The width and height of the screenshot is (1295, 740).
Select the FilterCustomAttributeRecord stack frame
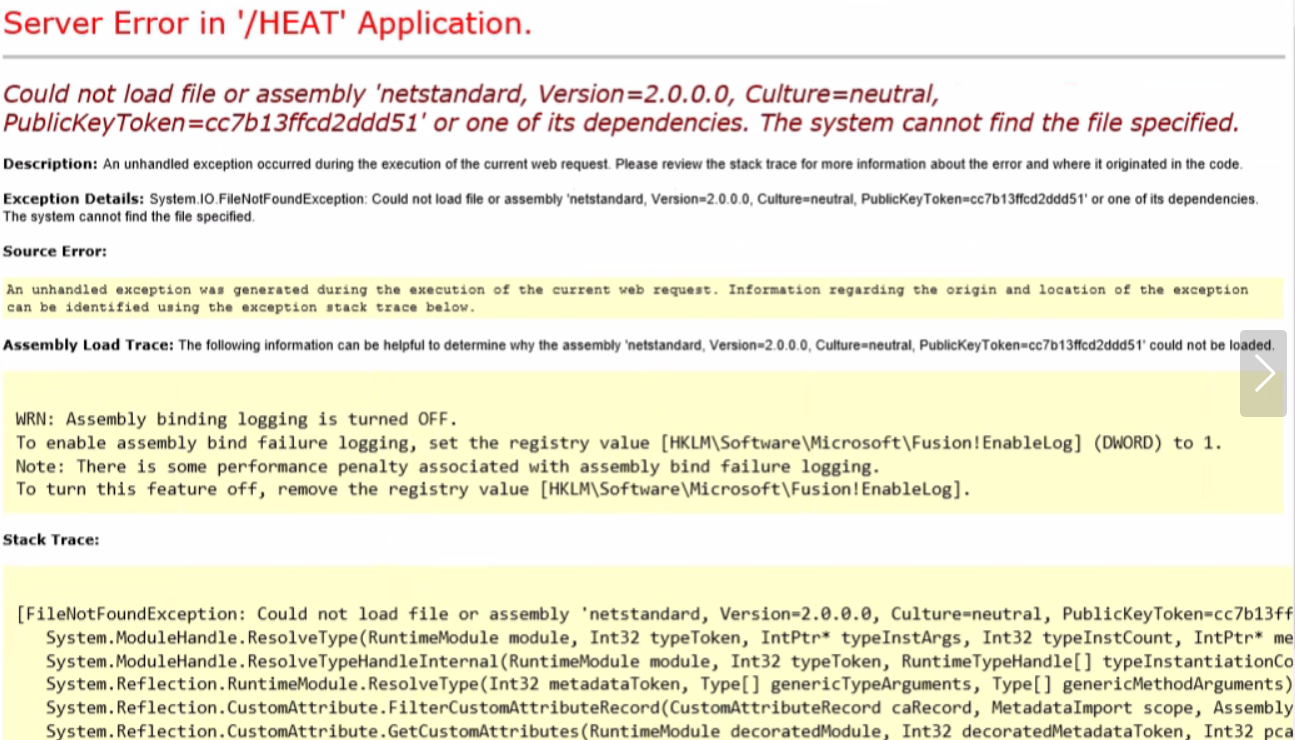pos(640,708)
